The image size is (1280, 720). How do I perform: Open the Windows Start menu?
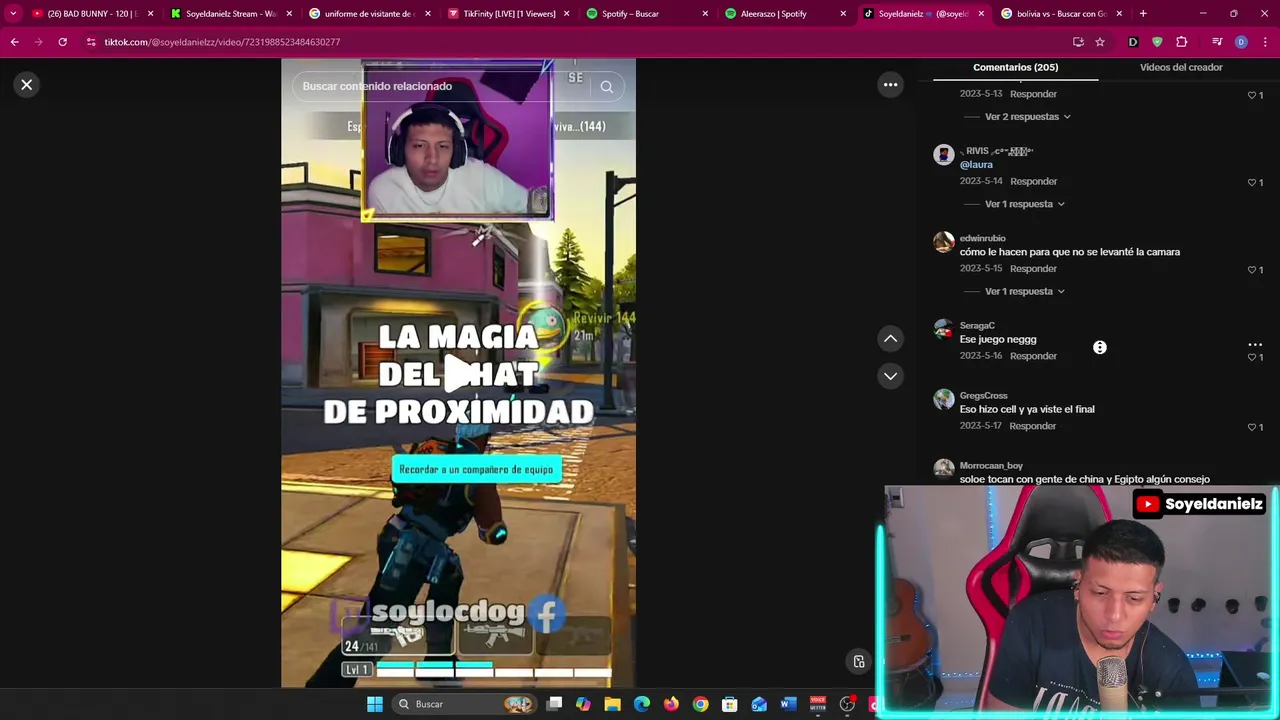click(x=375, y=704)
